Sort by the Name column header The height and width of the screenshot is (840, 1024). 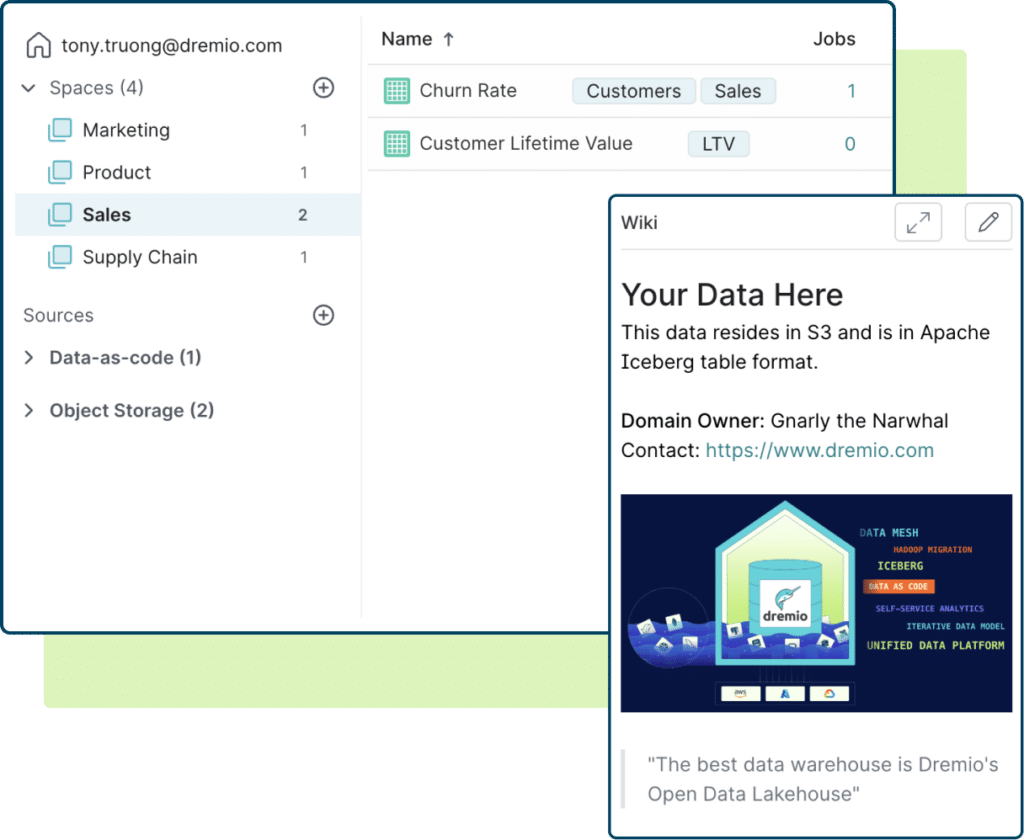click(407, 39)
